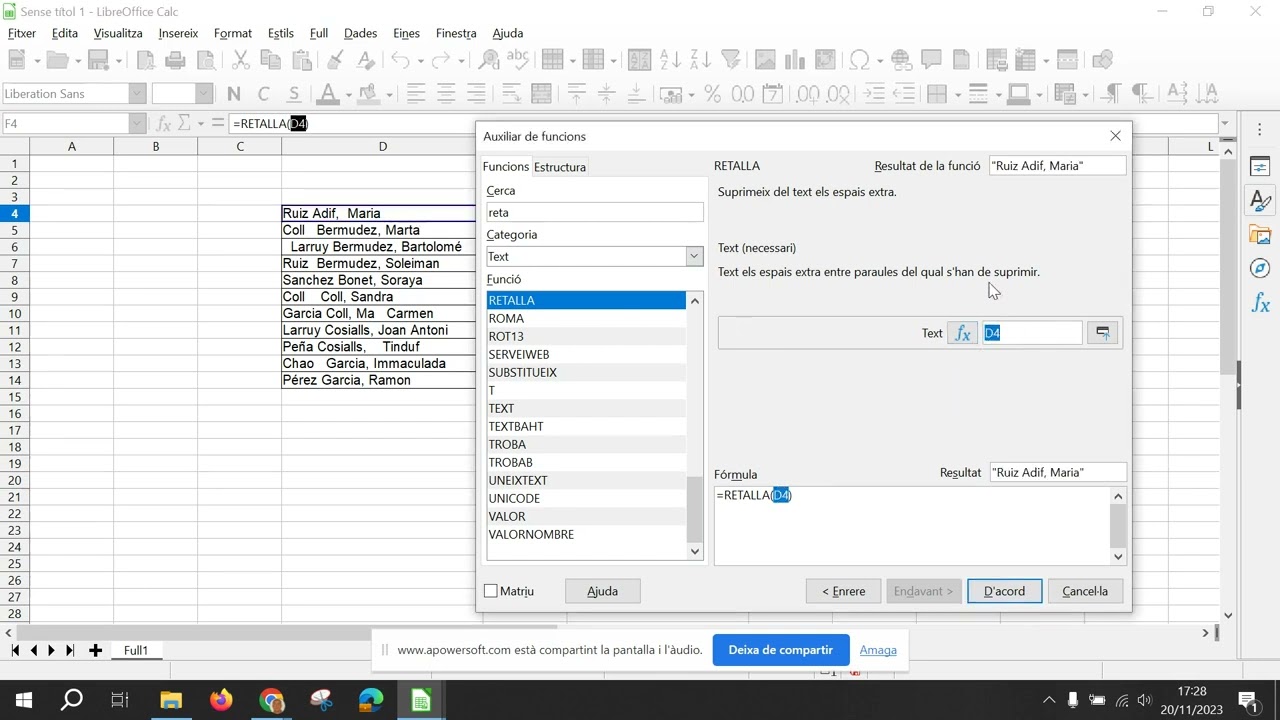
Task: Select the Clone formatting paintbrush
Action: (x=337, y=60)
